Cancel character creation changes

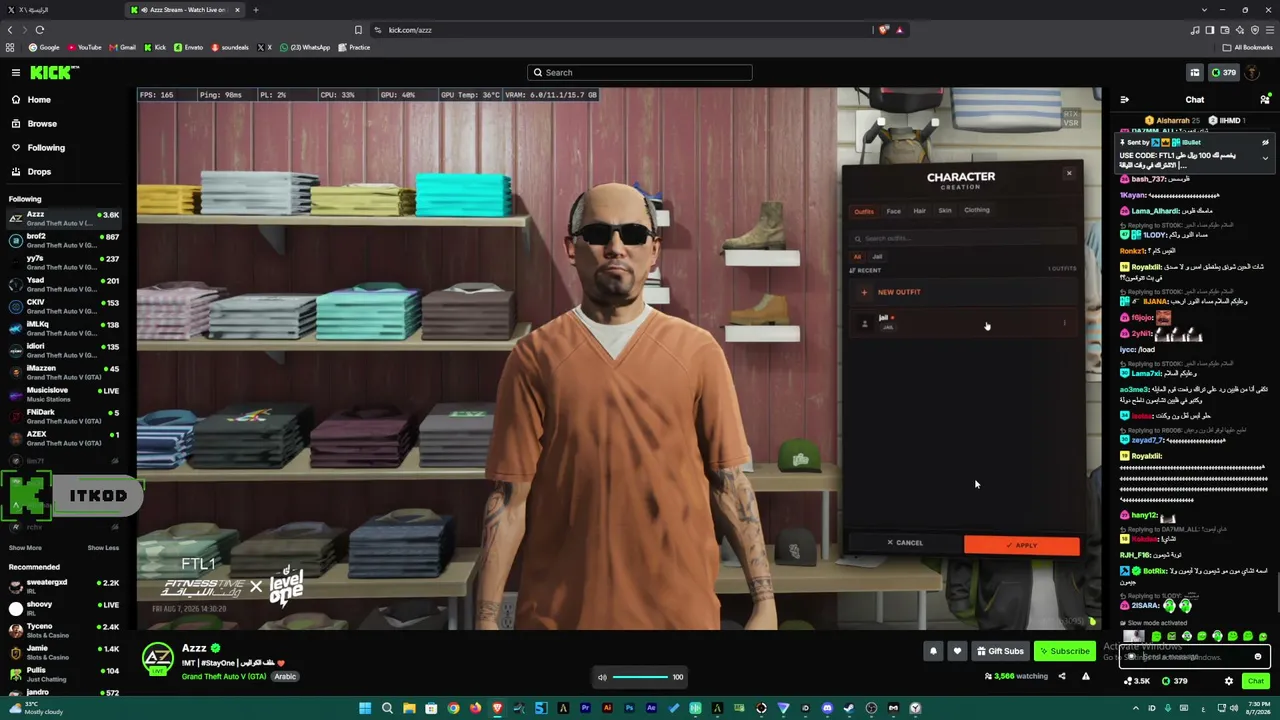904,543
